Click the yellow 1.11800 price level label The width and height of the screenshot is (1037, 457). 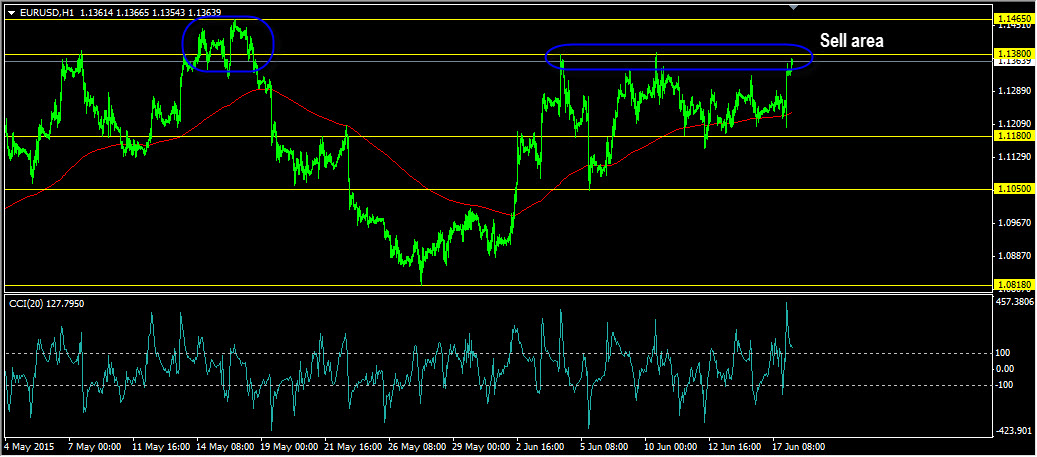1014,136
